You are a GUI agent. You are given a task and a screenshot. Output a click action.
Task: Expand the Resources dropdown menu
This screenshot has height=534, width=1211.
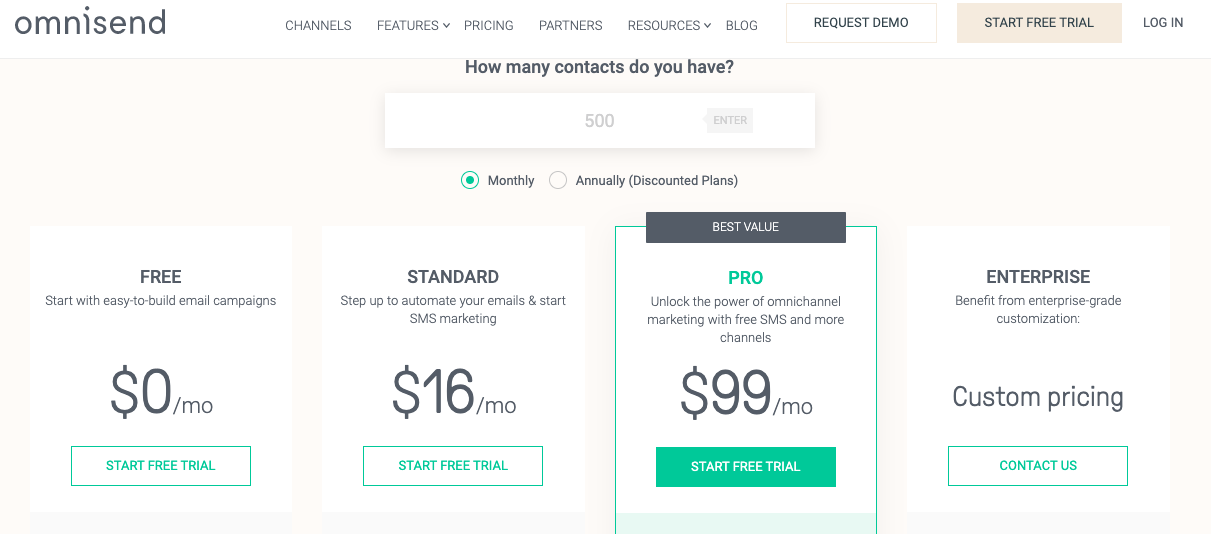click(669, 25)
